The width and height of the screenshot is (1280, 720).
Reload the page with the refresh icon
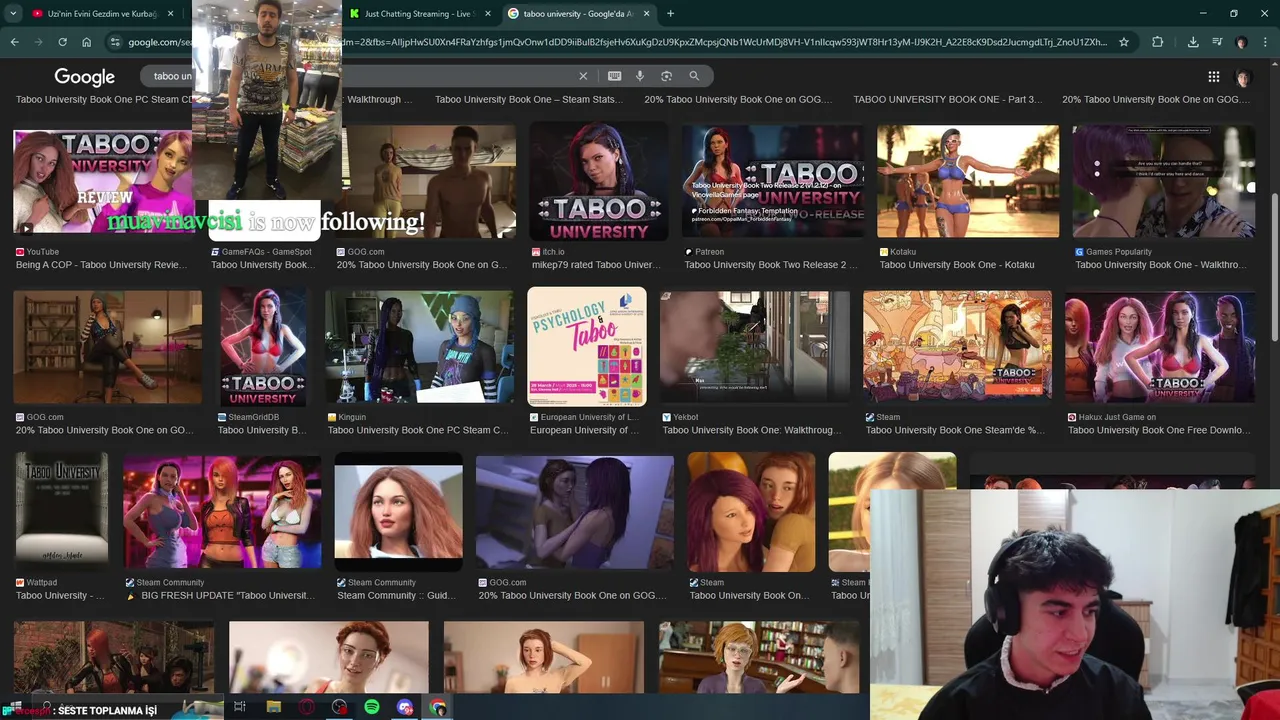point(62,42)
